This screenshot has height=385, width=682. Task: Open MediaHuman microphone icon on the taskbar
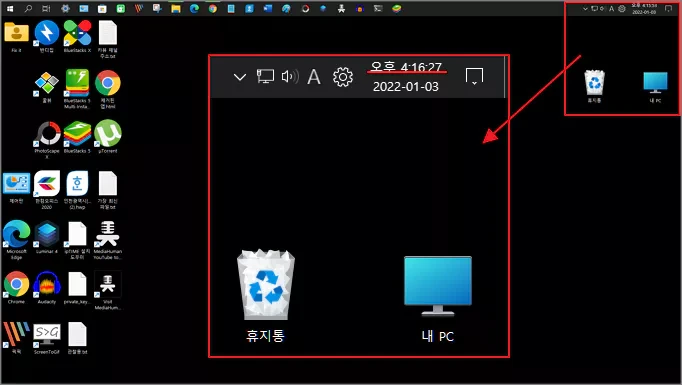pyautogui.click(x=341, y=8)
